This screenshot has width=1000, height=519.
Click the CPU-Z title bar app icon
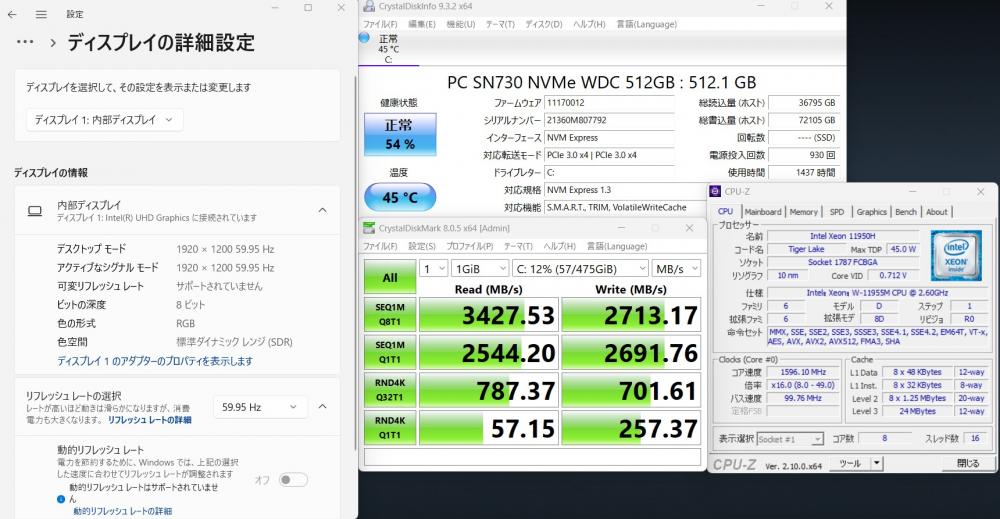(x=715, y=191)
